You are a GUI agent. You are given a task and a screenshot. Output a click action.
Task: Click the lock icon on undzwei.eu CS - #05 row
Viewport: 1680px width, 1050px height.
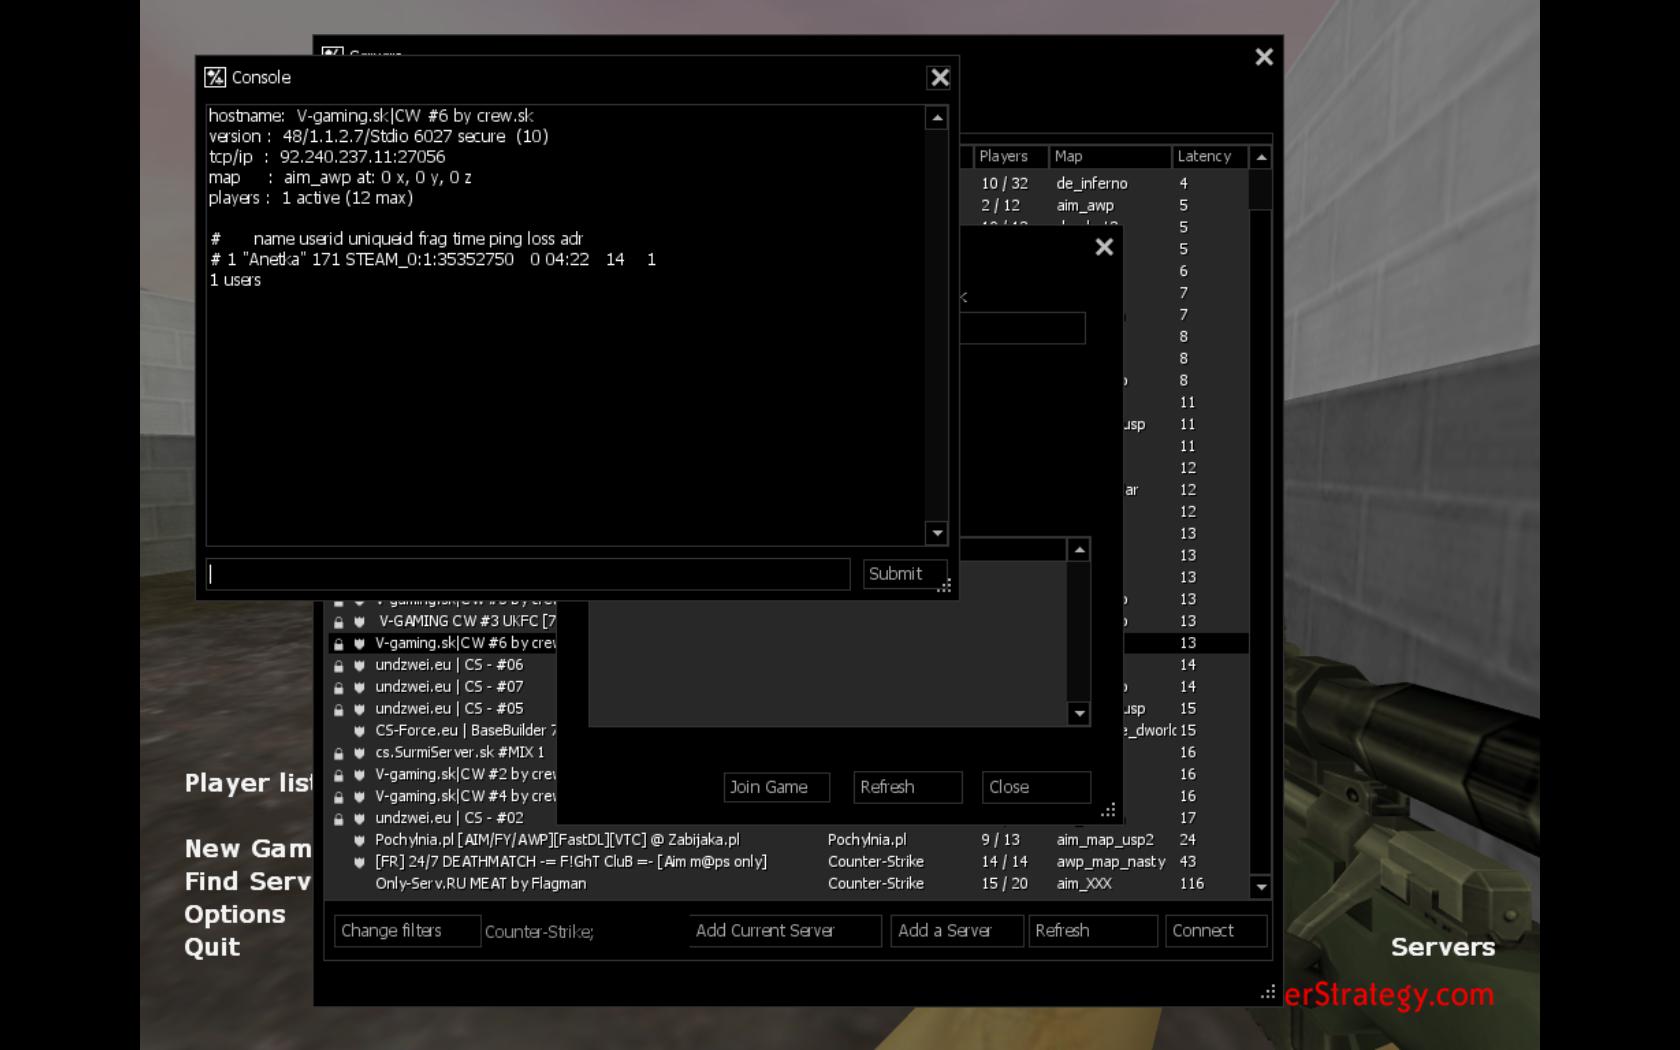(x=339, y=710)
